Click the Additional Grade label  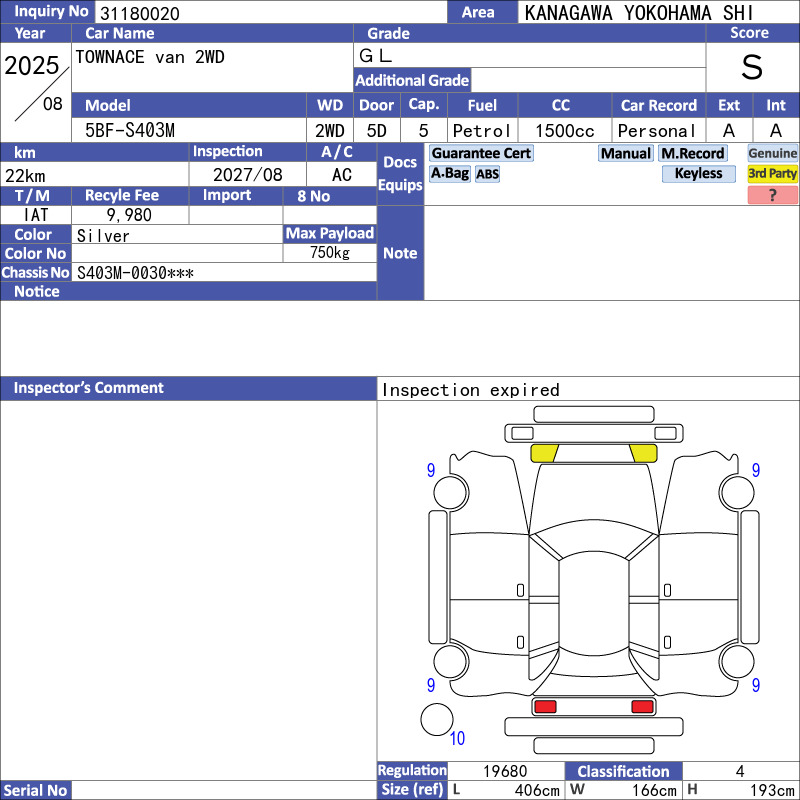point(412,80)
